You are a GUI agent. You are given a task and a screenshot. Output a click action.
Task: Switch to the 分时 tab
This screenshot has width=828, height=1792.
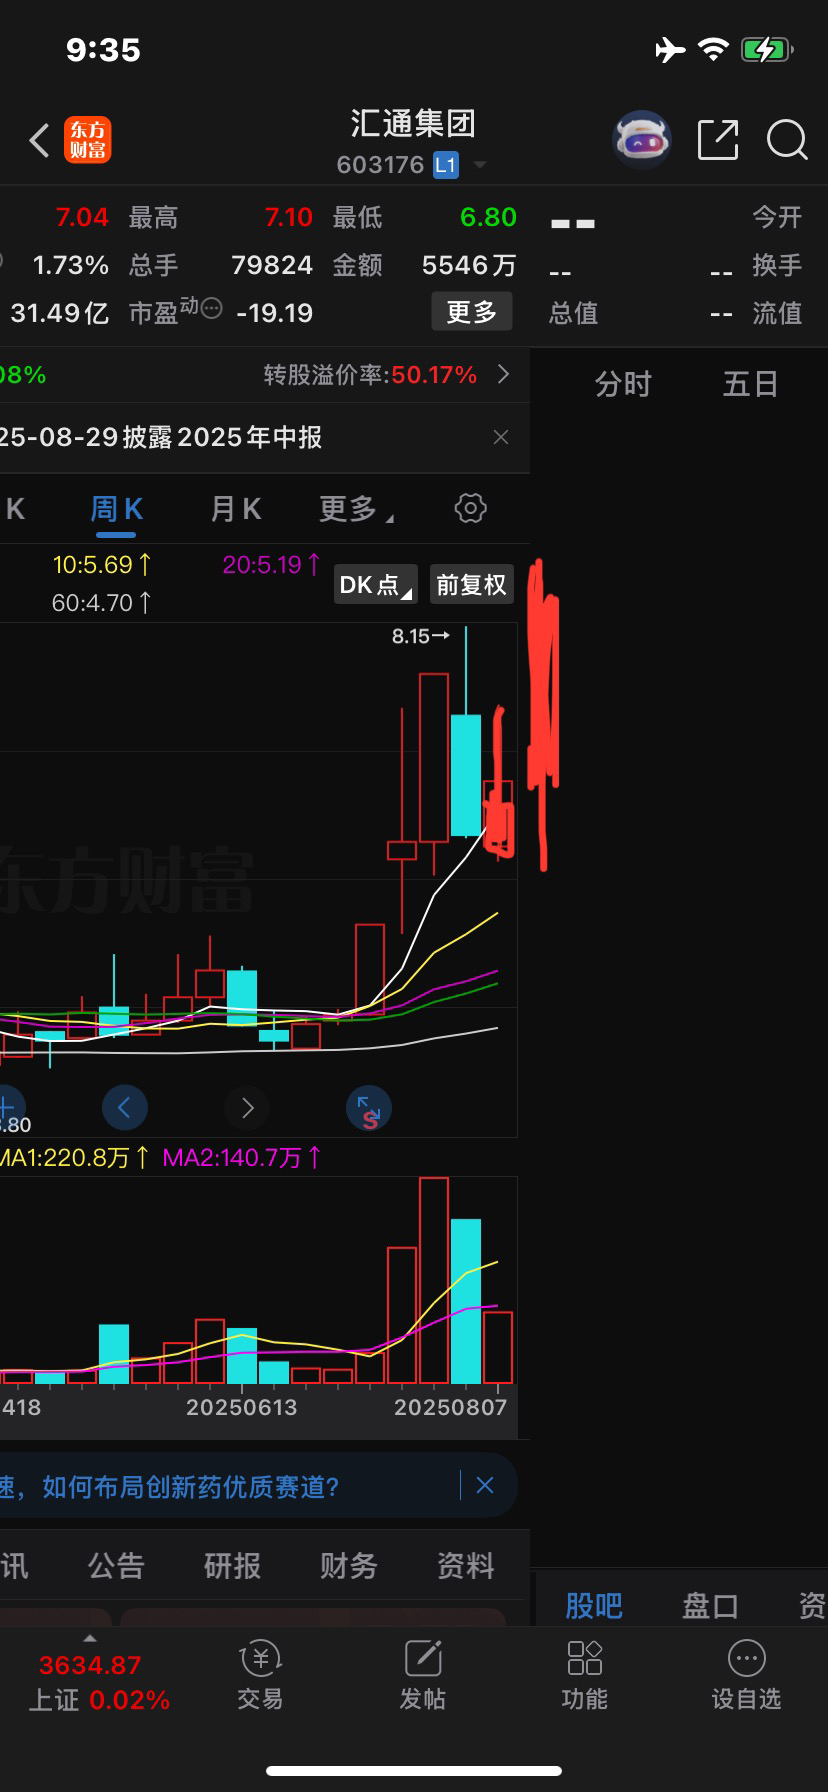pyautogui.click(x=623, y=384)
